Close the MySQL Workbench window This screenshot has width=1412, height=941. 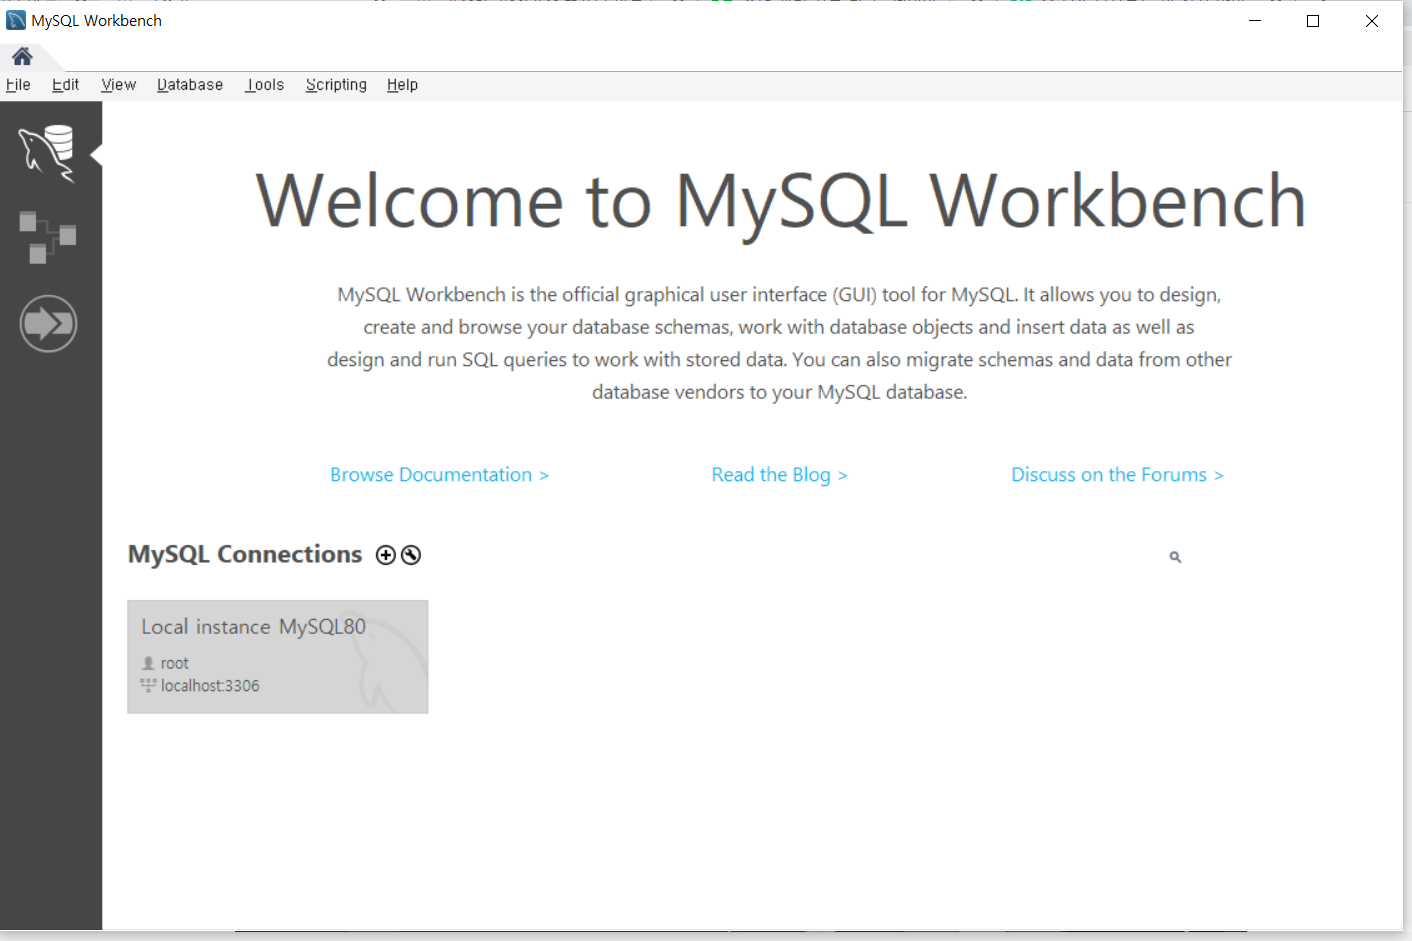tap(1372, 21)
